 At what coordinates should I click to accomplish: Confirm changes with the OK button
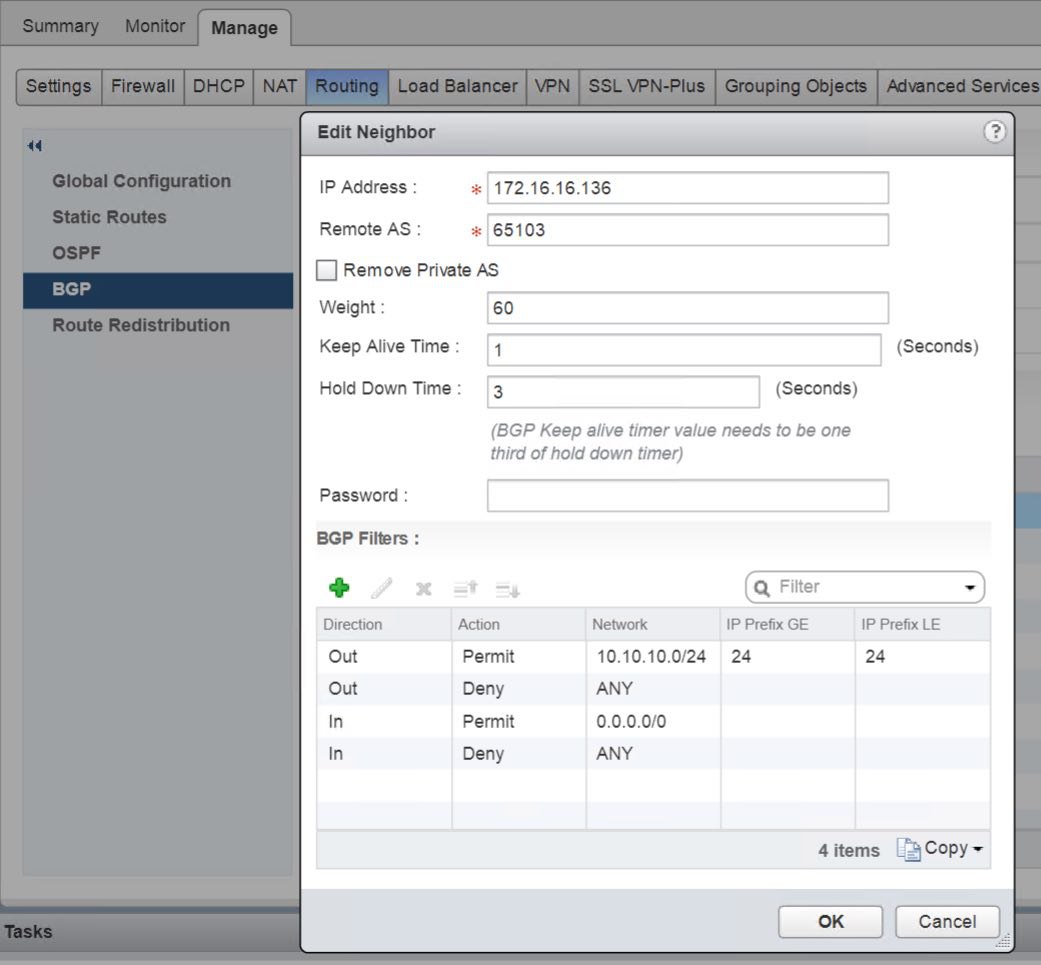click(x=831, y=921)
